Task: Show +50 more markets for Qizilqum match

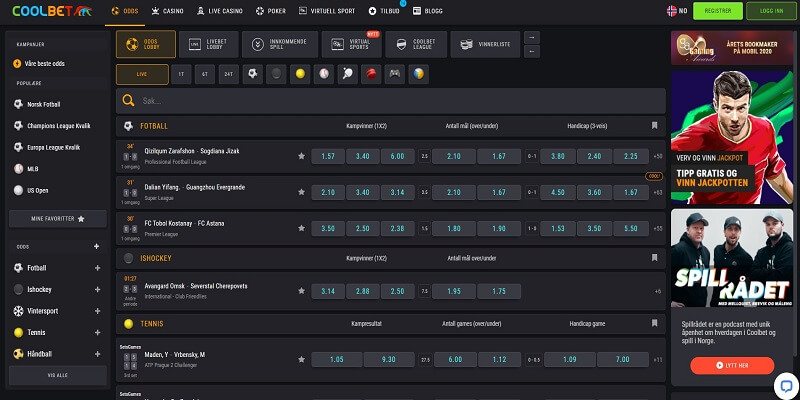Action: 658,157
